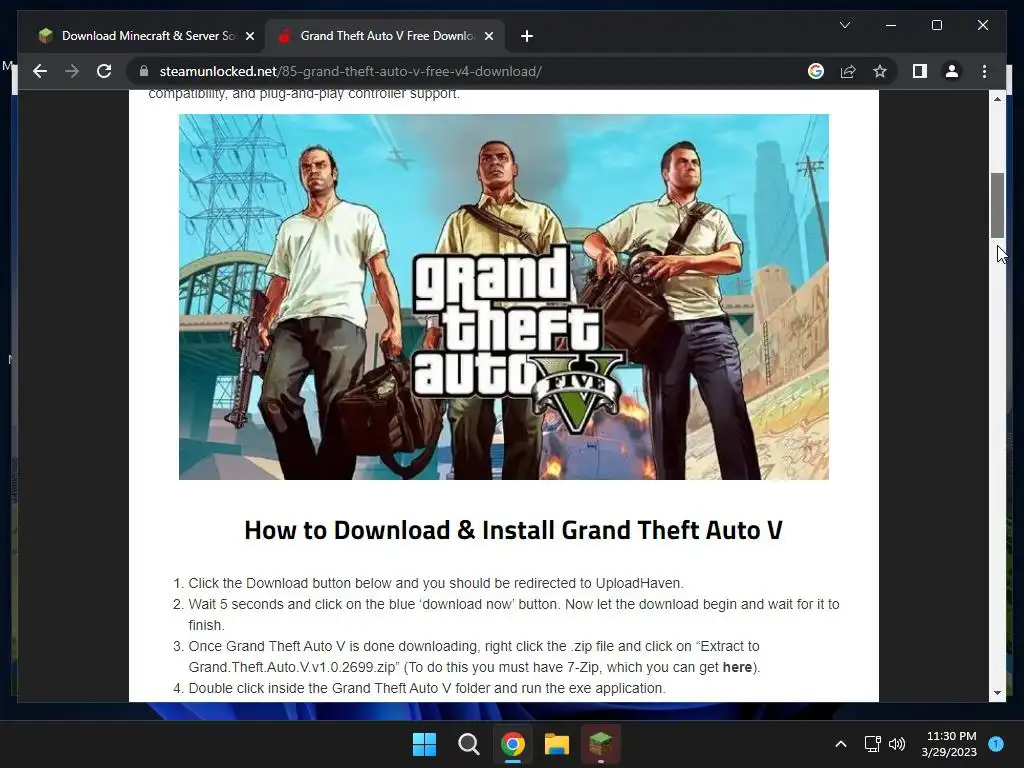
Task: Click the 'How to Download & Install' heading
Action: coord(513,530)
